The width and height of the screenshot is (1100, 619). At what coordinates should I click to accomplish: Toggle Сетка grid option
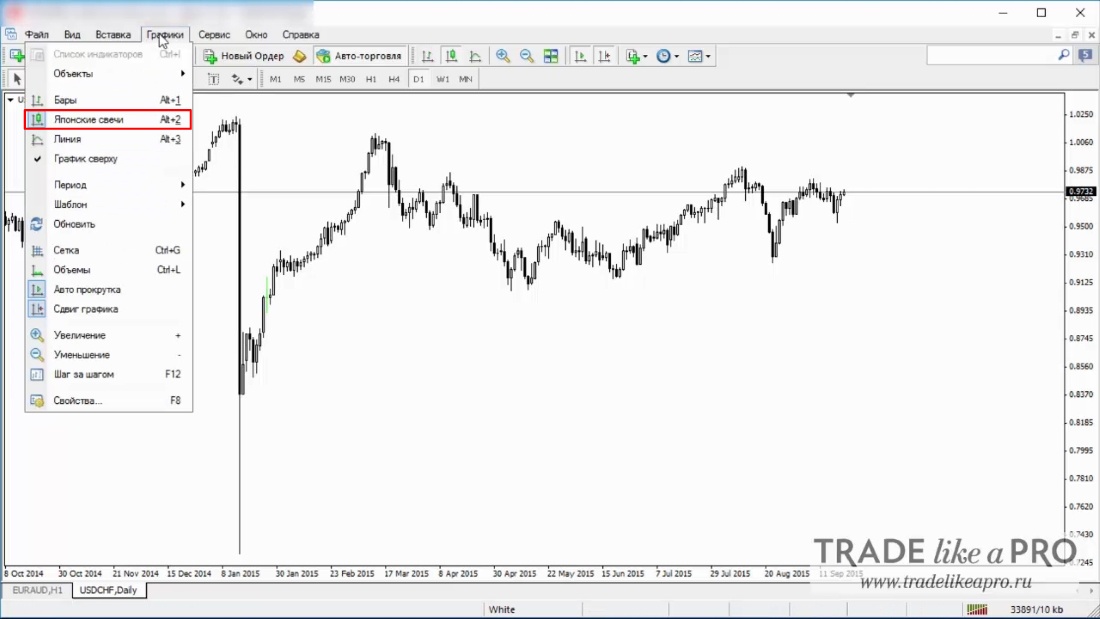(108, 250)
